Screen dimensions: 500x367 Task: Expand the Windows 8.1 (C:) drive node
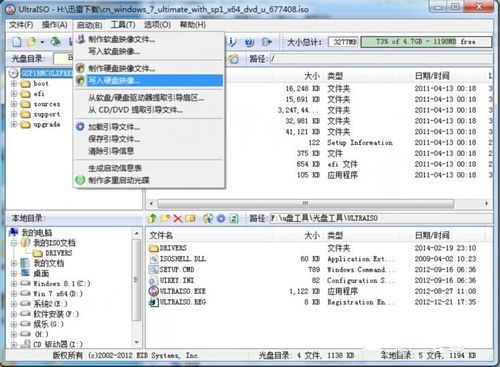tap(14, 284)
